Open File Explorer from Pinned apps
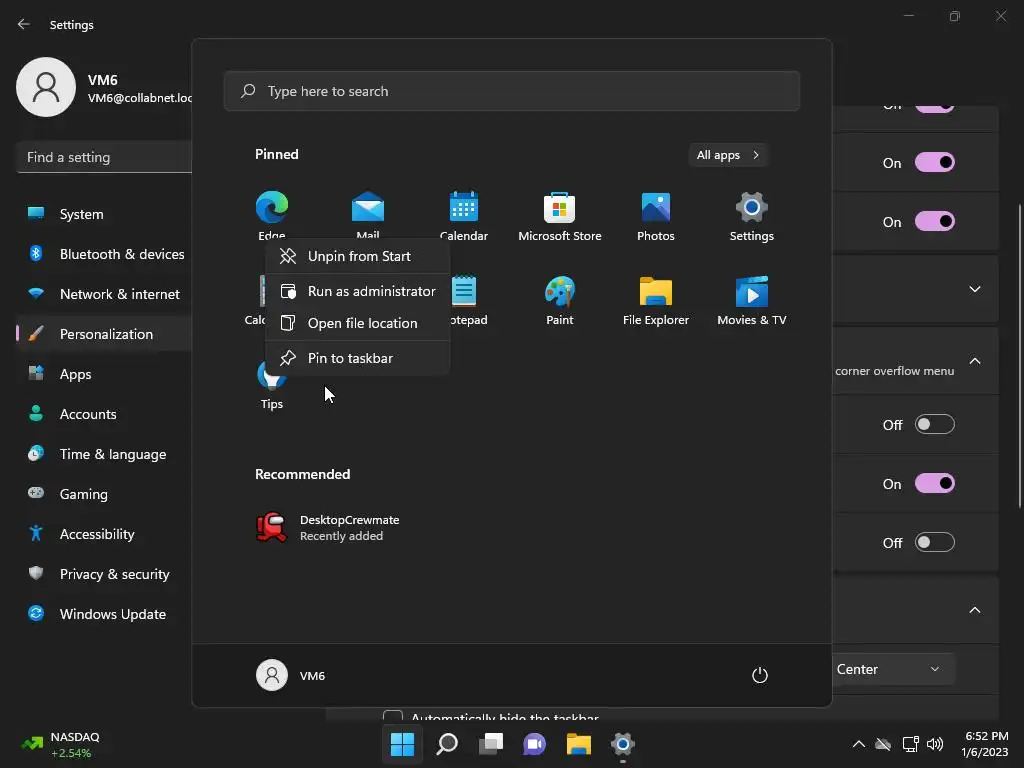The width and height of the screenshot is (1024, 768). [656, 300]
